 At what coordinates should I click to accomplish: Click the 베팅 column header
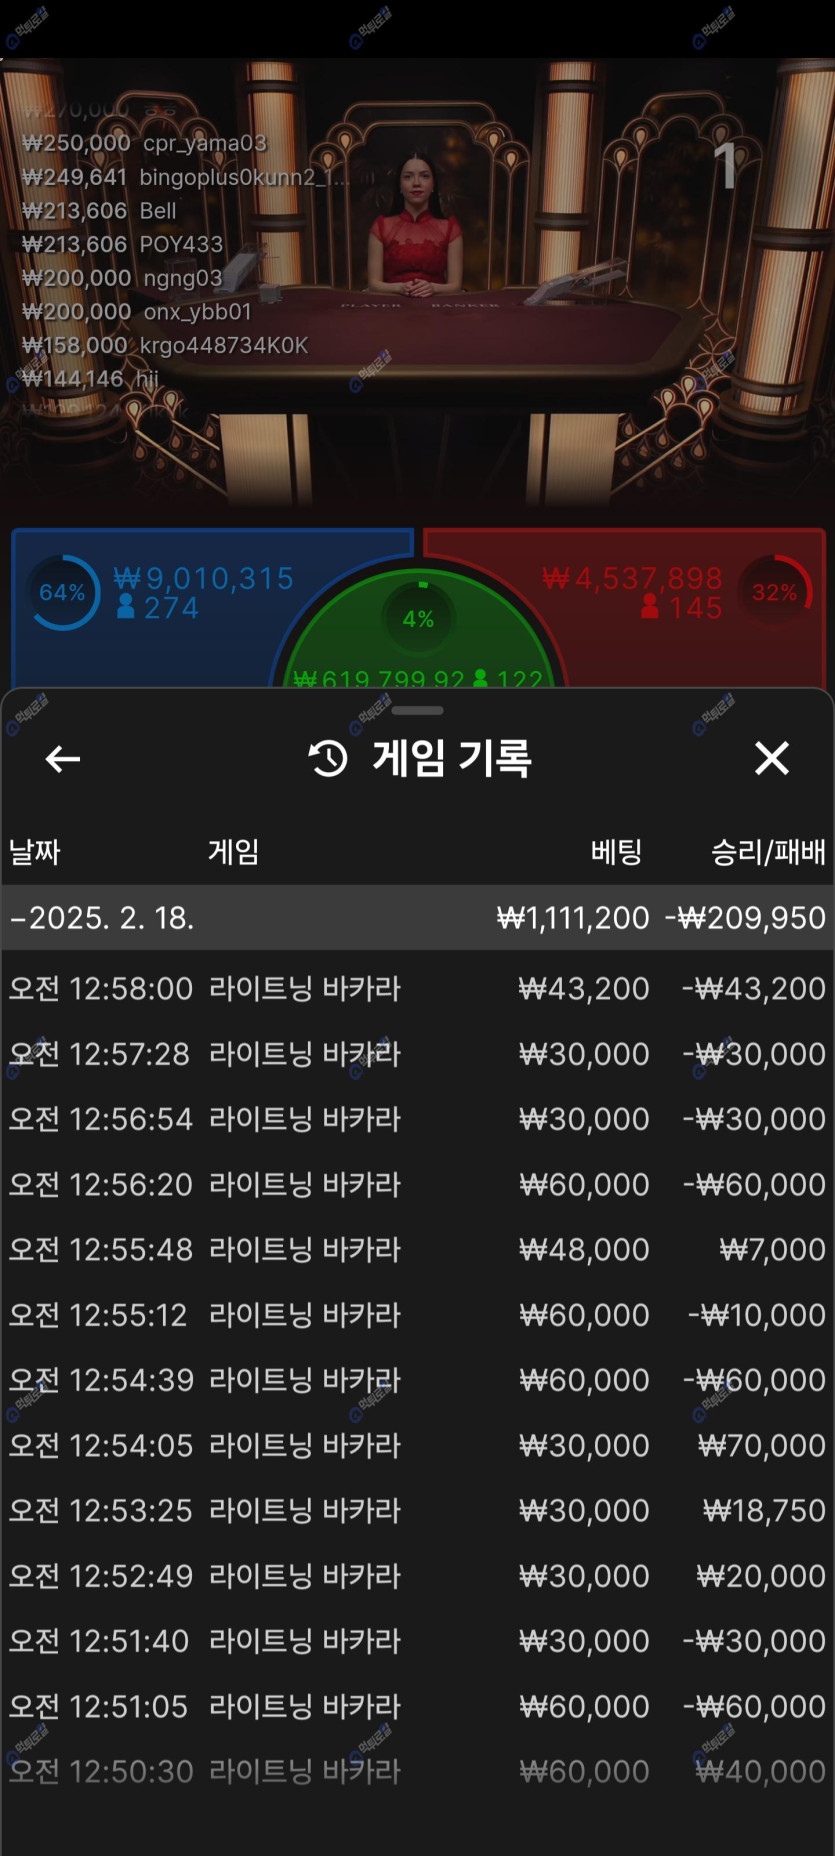coord(615,852)
